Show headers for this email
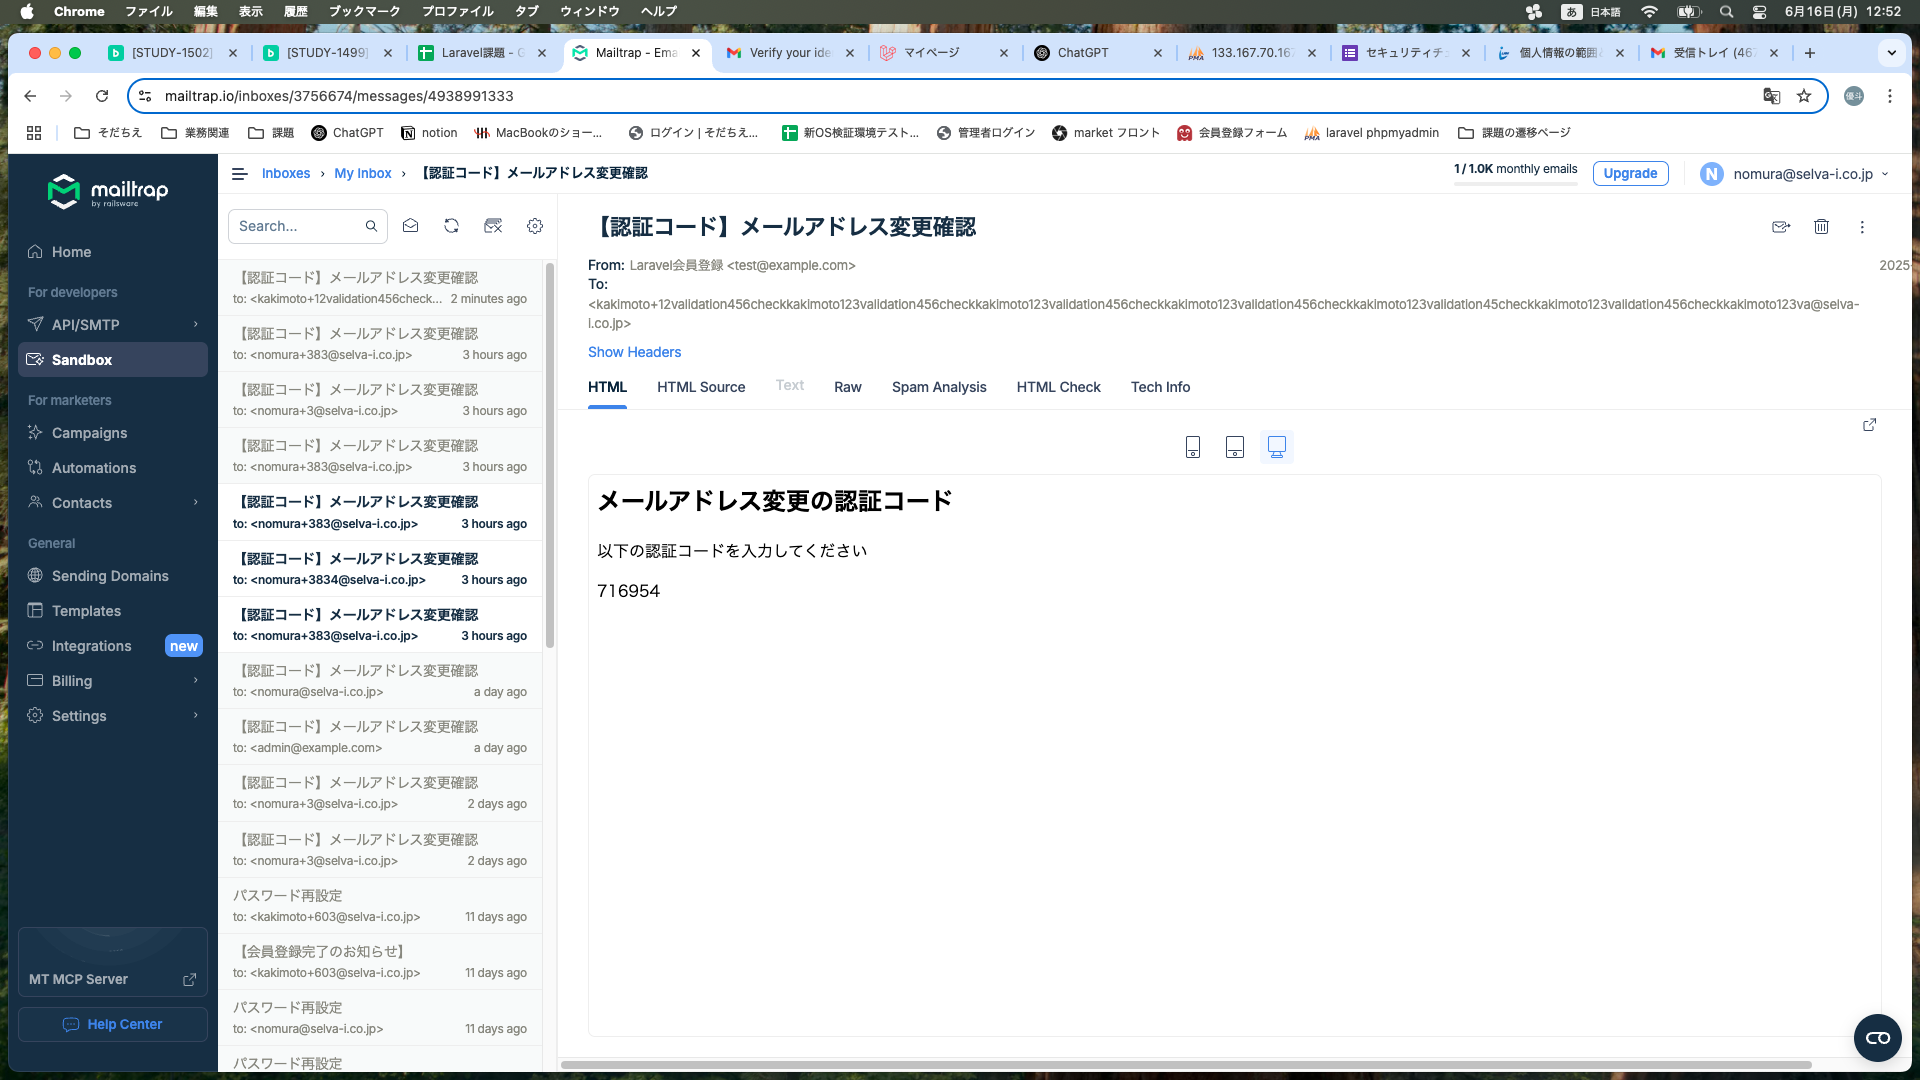Viewport: 1920px width, 1080px height. 634,352
